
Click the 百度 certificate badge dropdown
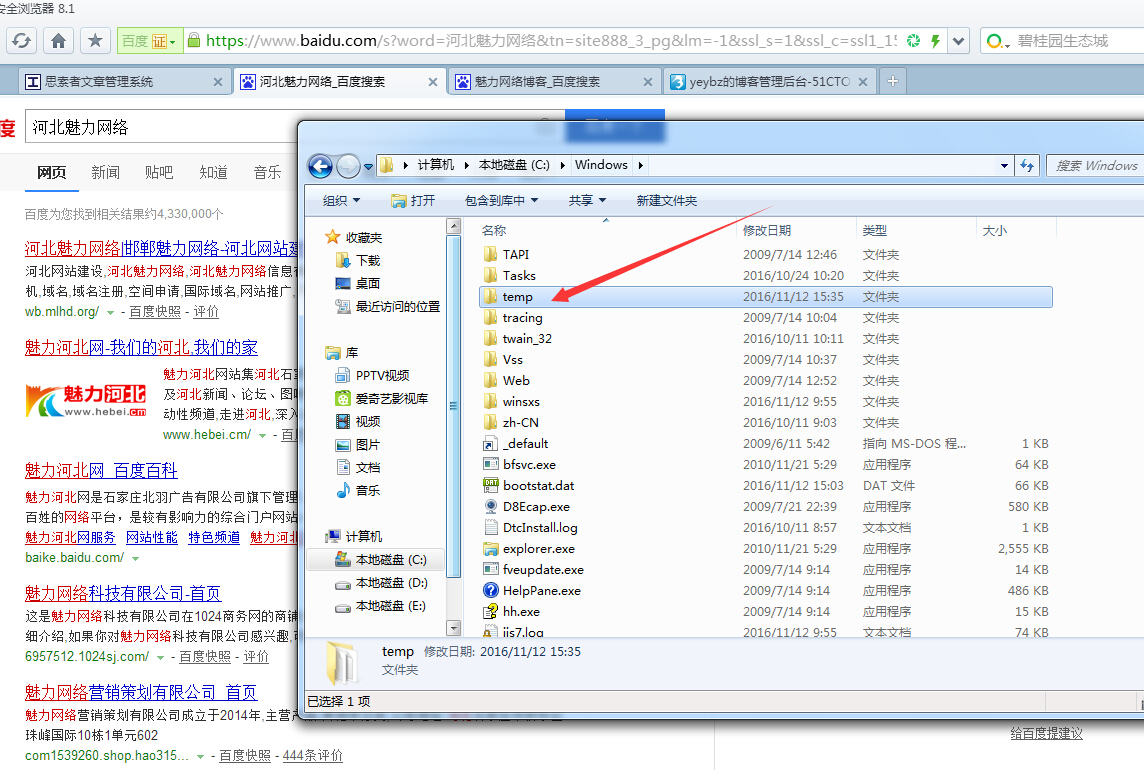pyautogui.click(x=149, y=41)
